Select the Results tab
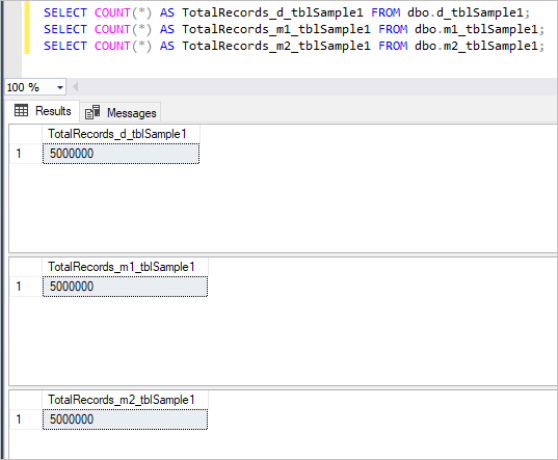The height and width of the screenshot is (460, 558). coord(42,111)
